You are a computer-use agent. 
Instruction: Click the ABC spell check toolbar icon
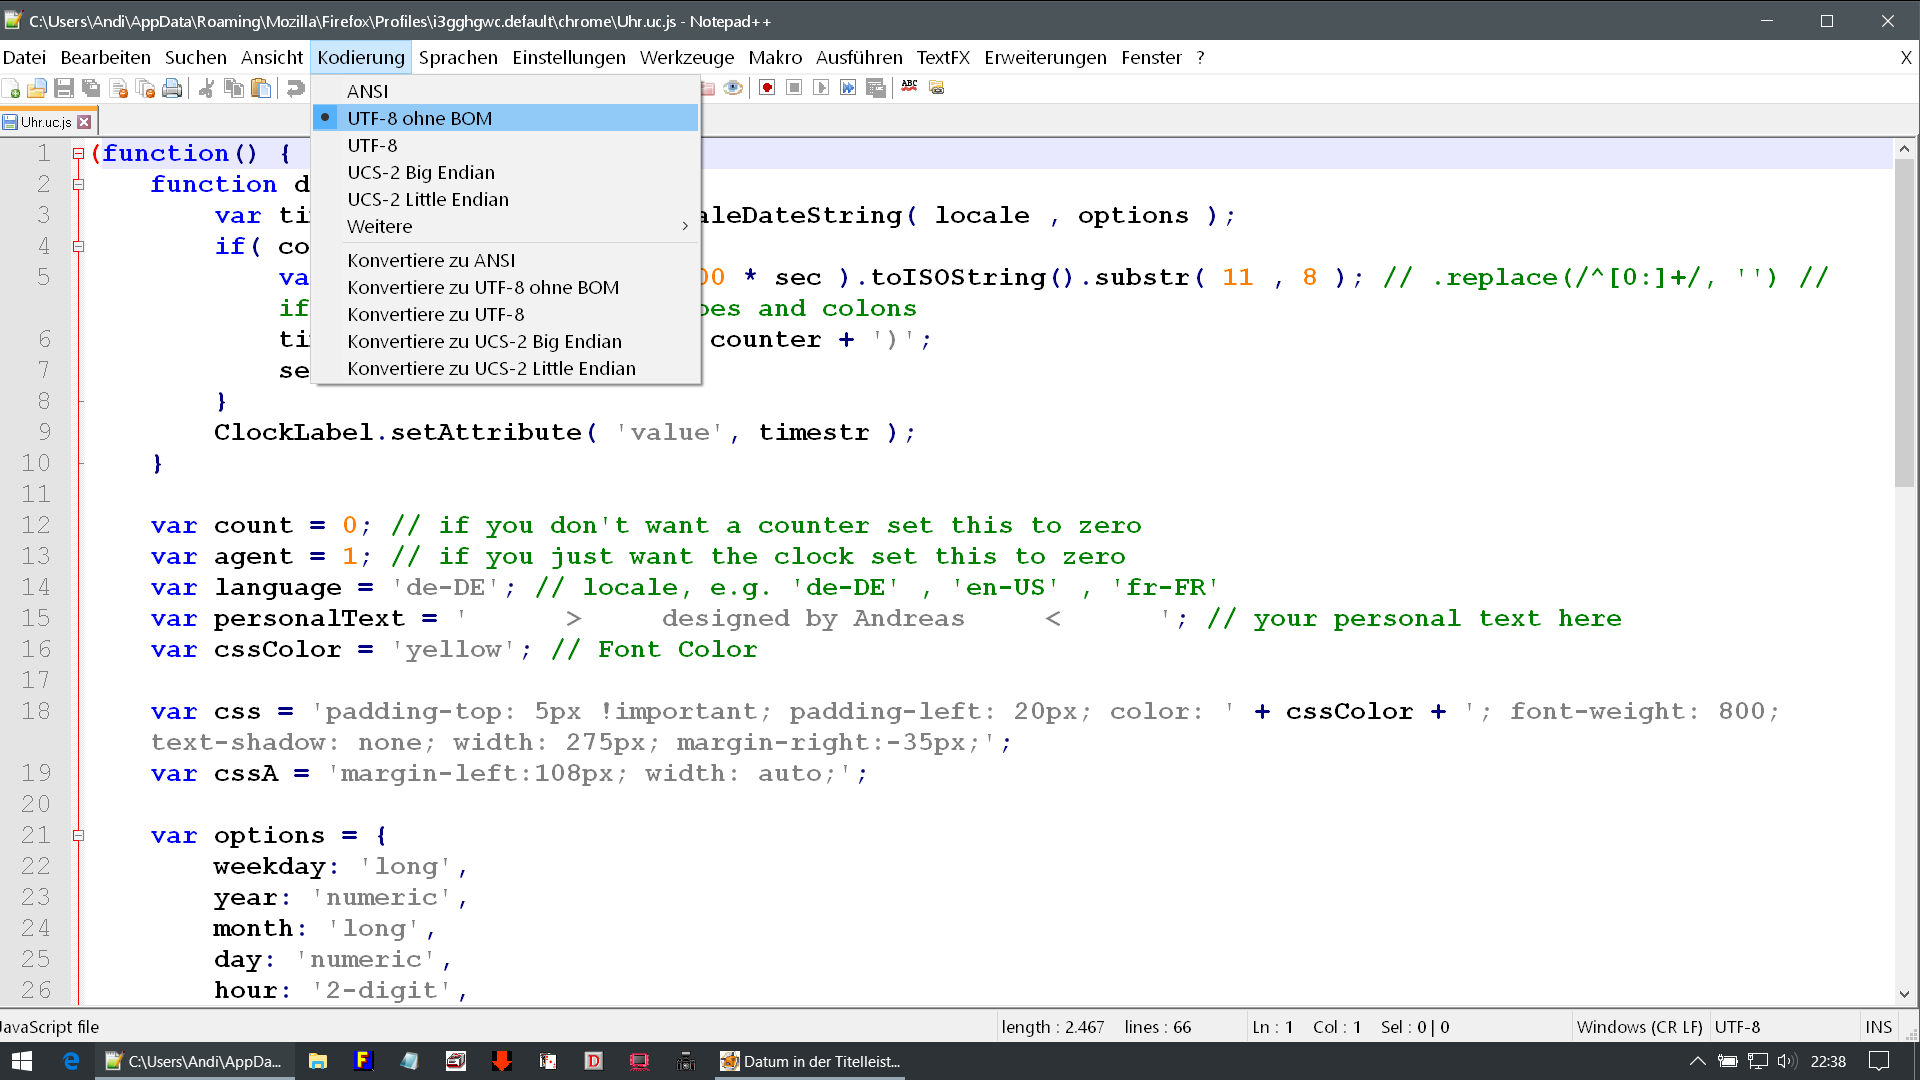[x=909, y=87]
